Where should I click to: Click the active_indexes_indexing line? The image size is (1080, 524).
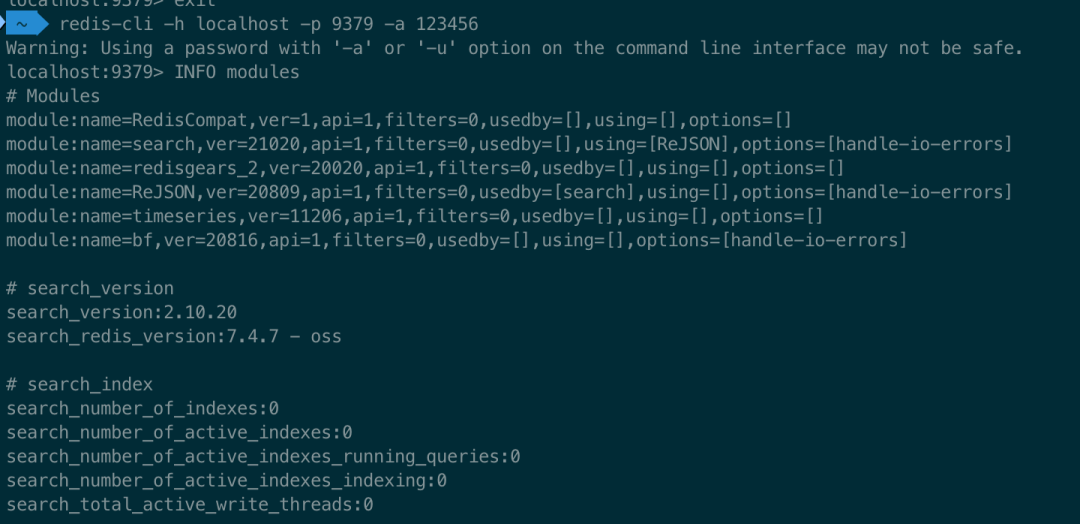(x=226, y=480)
